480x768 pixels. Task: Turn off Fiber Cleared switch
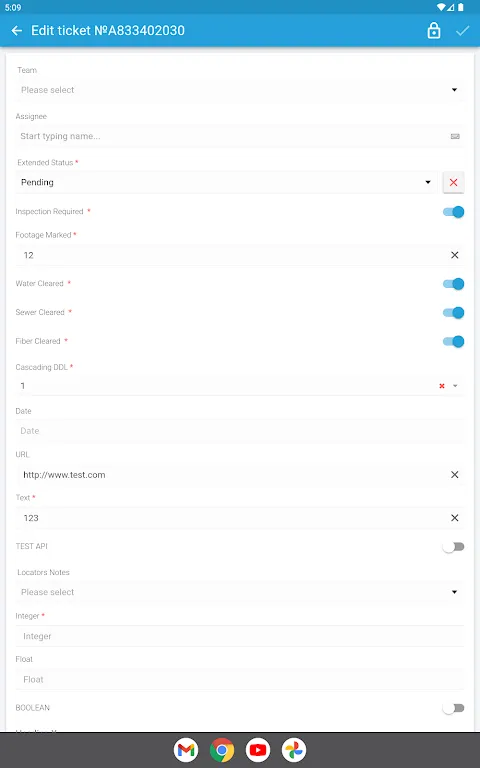click(453, 341)
